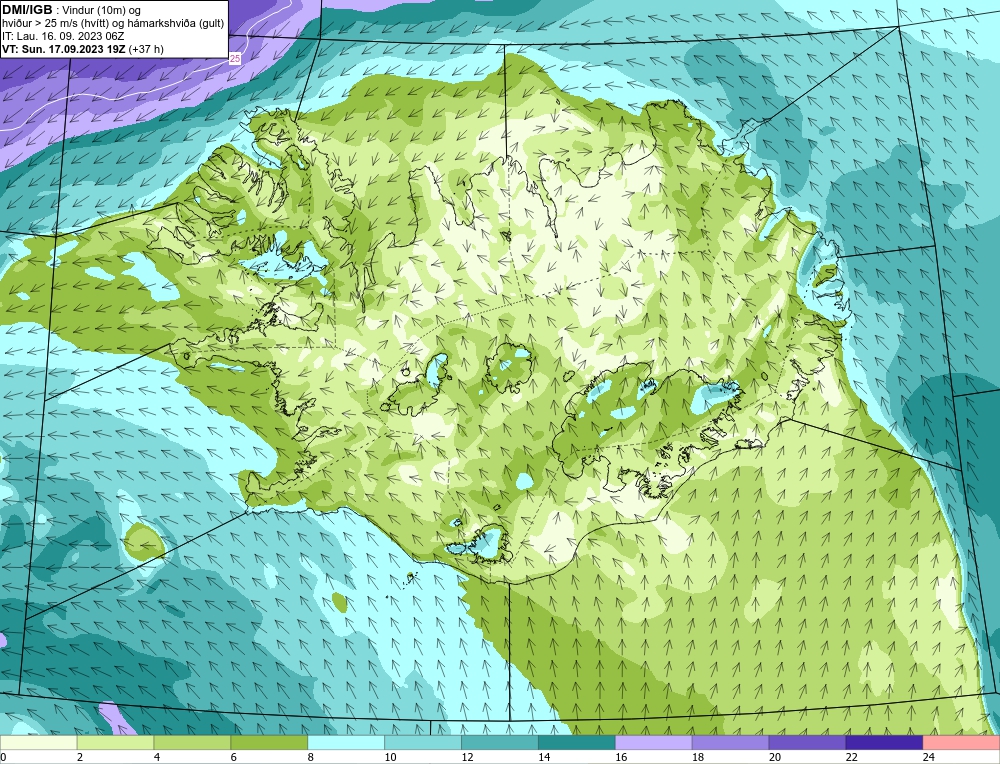Click the 'IT: Lau. 16. 09. 2023 06Z' line
This screenshot has height=764, width=1000.
coord(63,36)
